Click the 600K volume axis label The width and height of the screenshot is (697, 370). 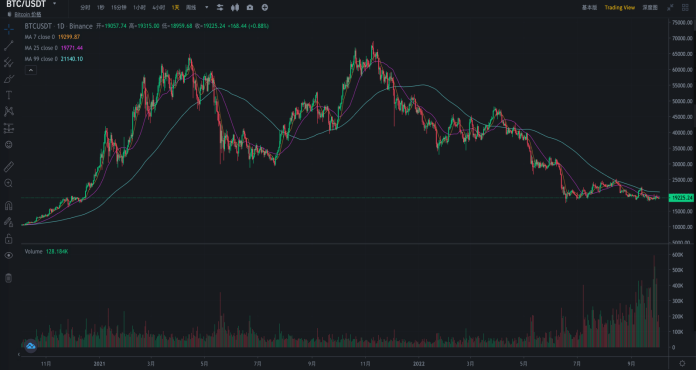[x=677, y=255]
